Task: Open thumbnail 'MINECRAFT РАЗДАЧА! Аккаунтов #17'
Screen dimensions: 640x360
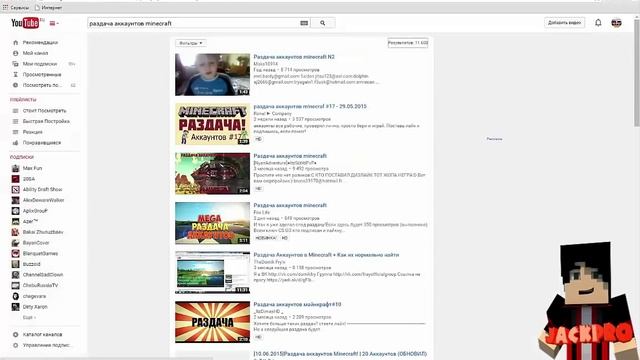Action: [212, 124]
